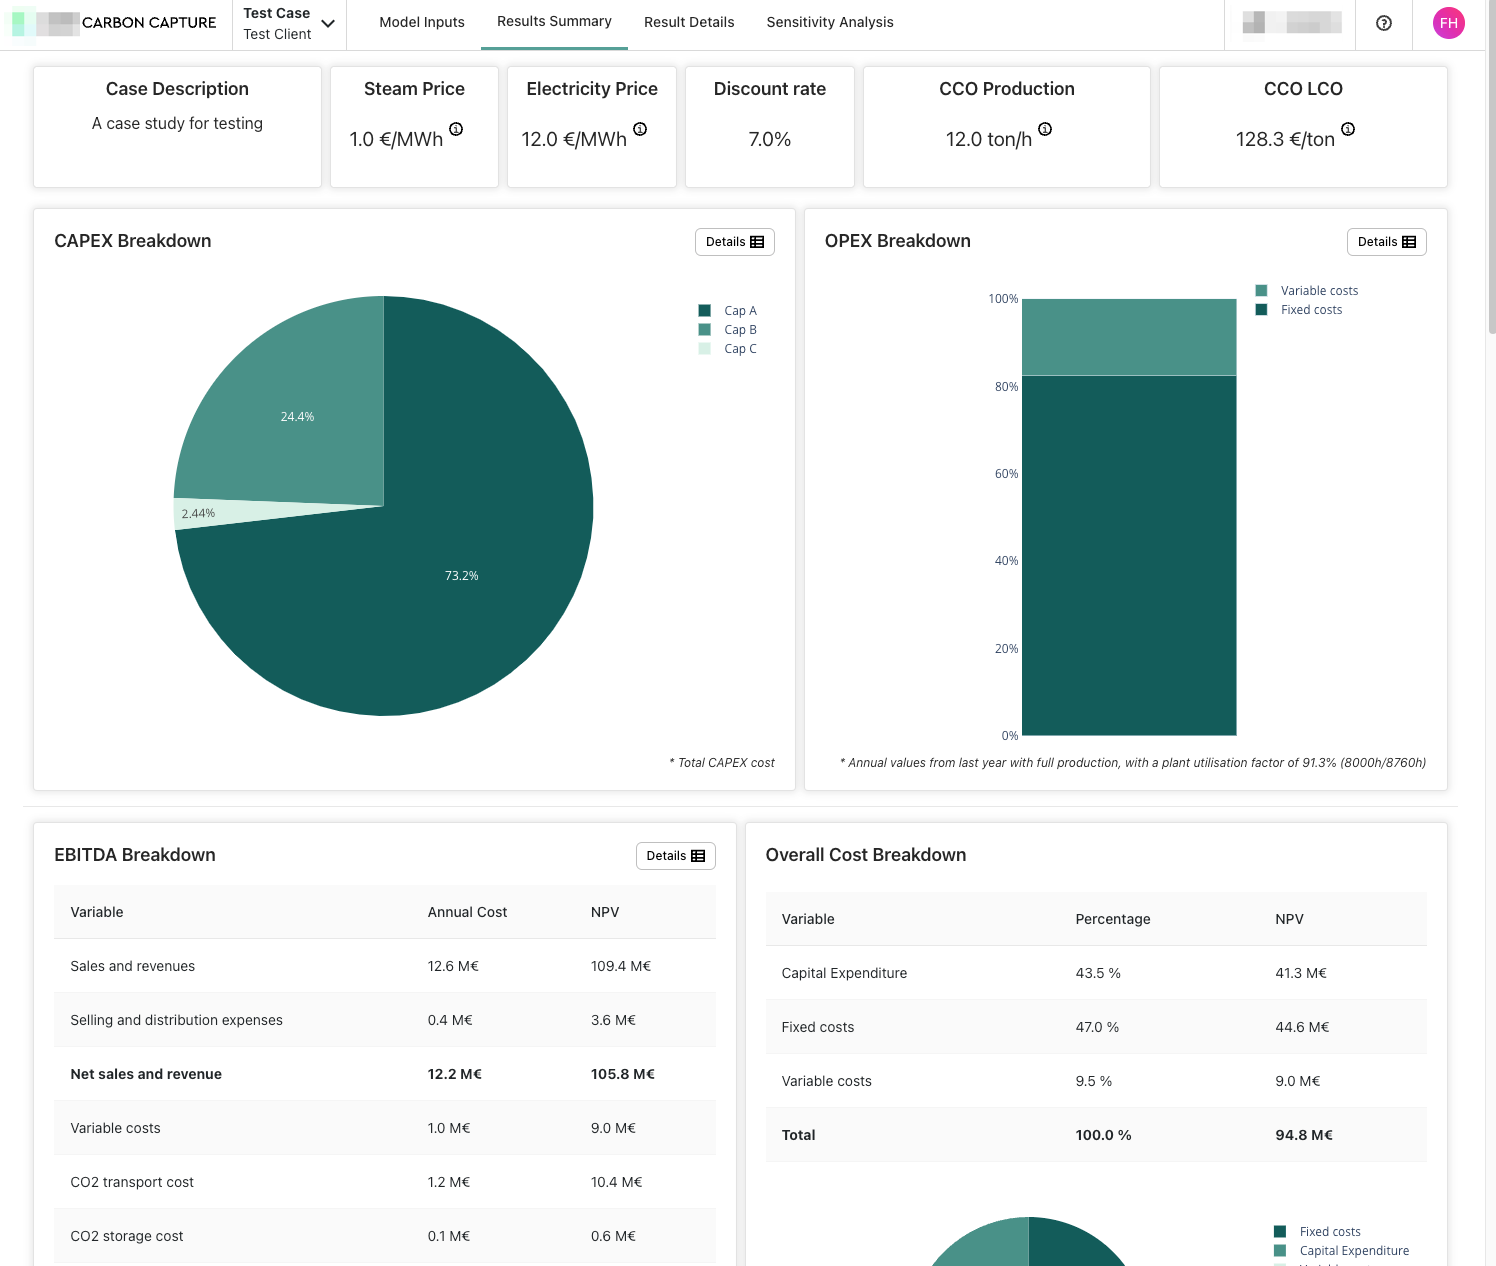Click the CCO Production info icon
Screen dimensions: 1496x1266
(1045, 129)
